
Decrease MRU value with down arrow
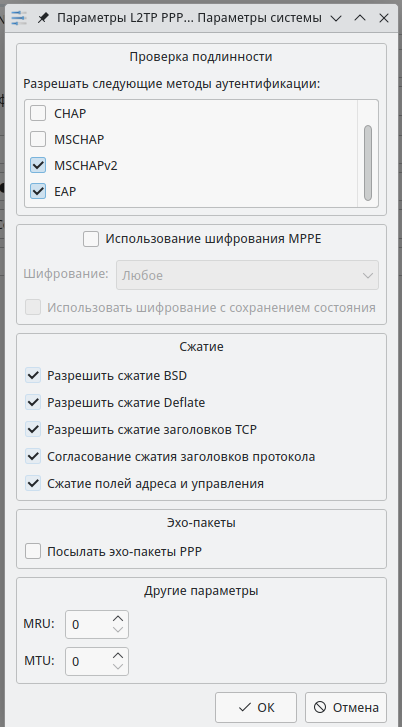coord(118,630)
